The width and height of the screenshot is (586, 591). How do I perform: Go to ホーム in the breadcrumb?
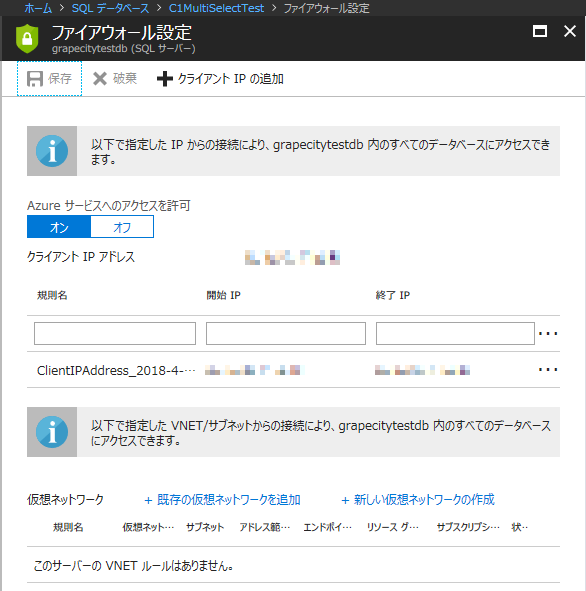point(38,8)
